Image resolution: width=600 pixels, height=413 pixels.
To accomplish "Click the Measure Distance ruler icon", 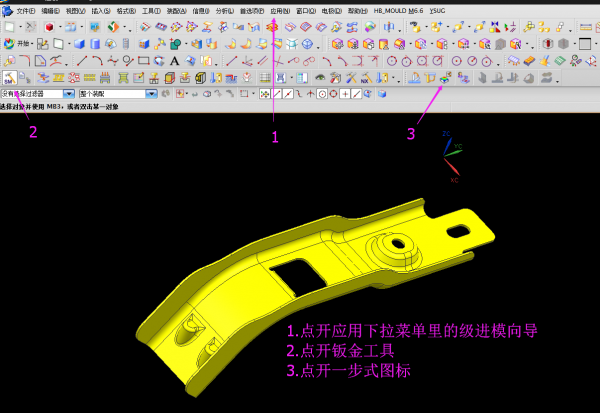I will pos(585,27).
